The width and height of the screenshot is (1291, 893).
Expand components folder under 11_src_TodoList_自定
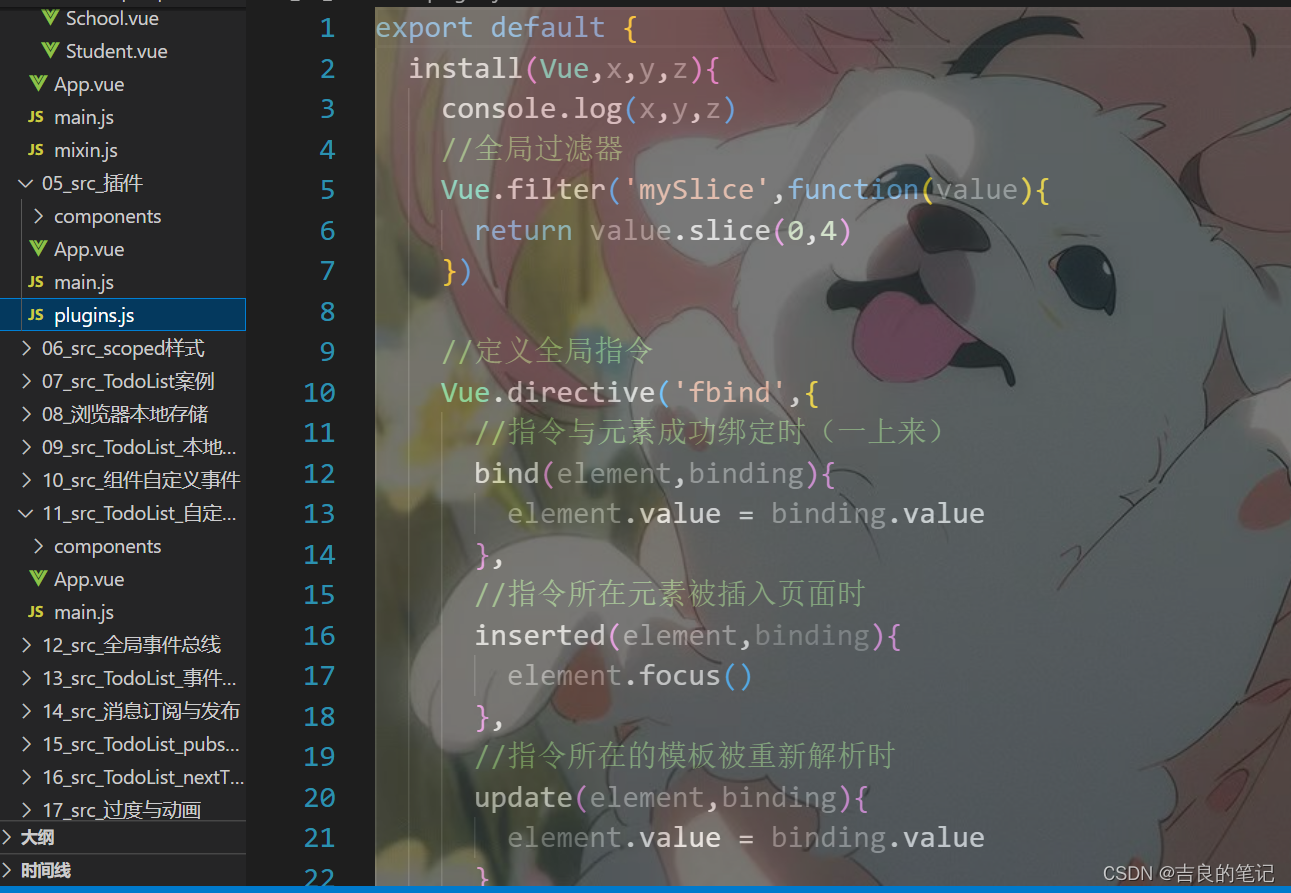click(x=38, y=546)
